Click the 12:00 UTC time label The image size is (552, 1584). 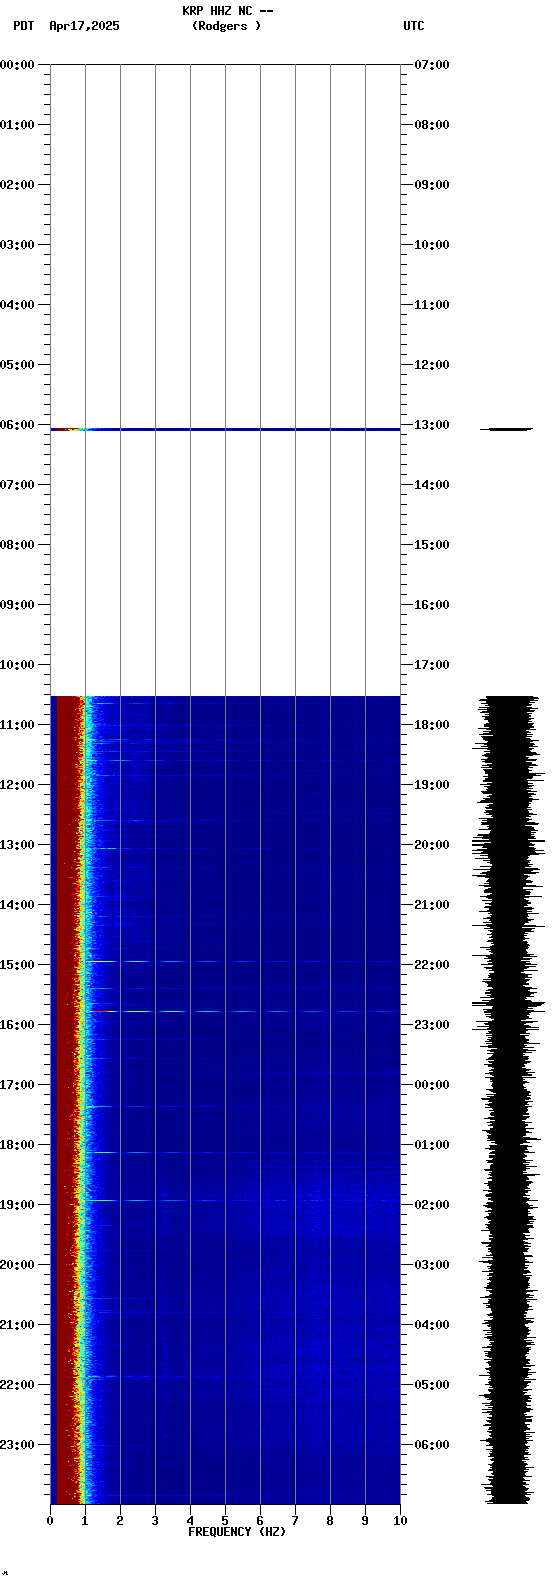tap(432, 365)
